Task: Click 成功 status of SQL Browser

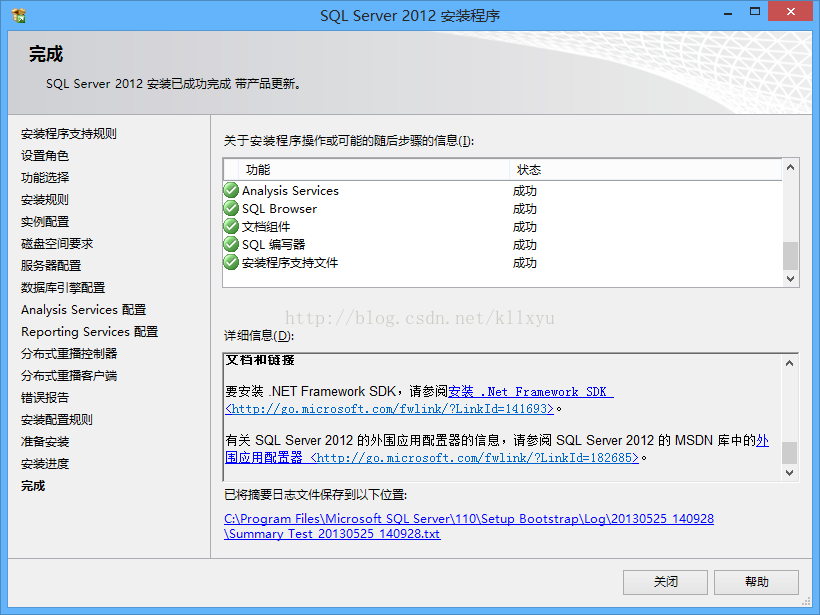Action: pos(525,209)
